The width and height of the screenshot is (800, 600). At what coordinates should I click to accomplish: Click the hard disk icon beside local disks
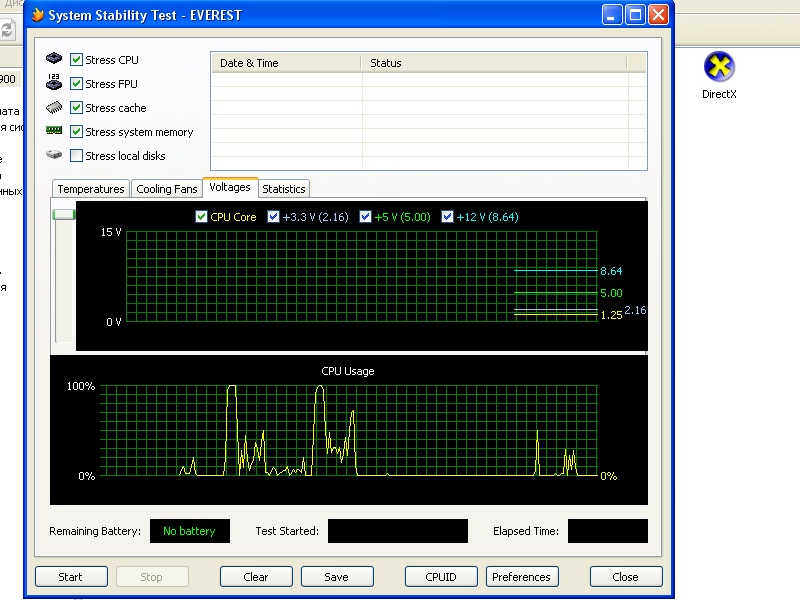coord(54,155)
